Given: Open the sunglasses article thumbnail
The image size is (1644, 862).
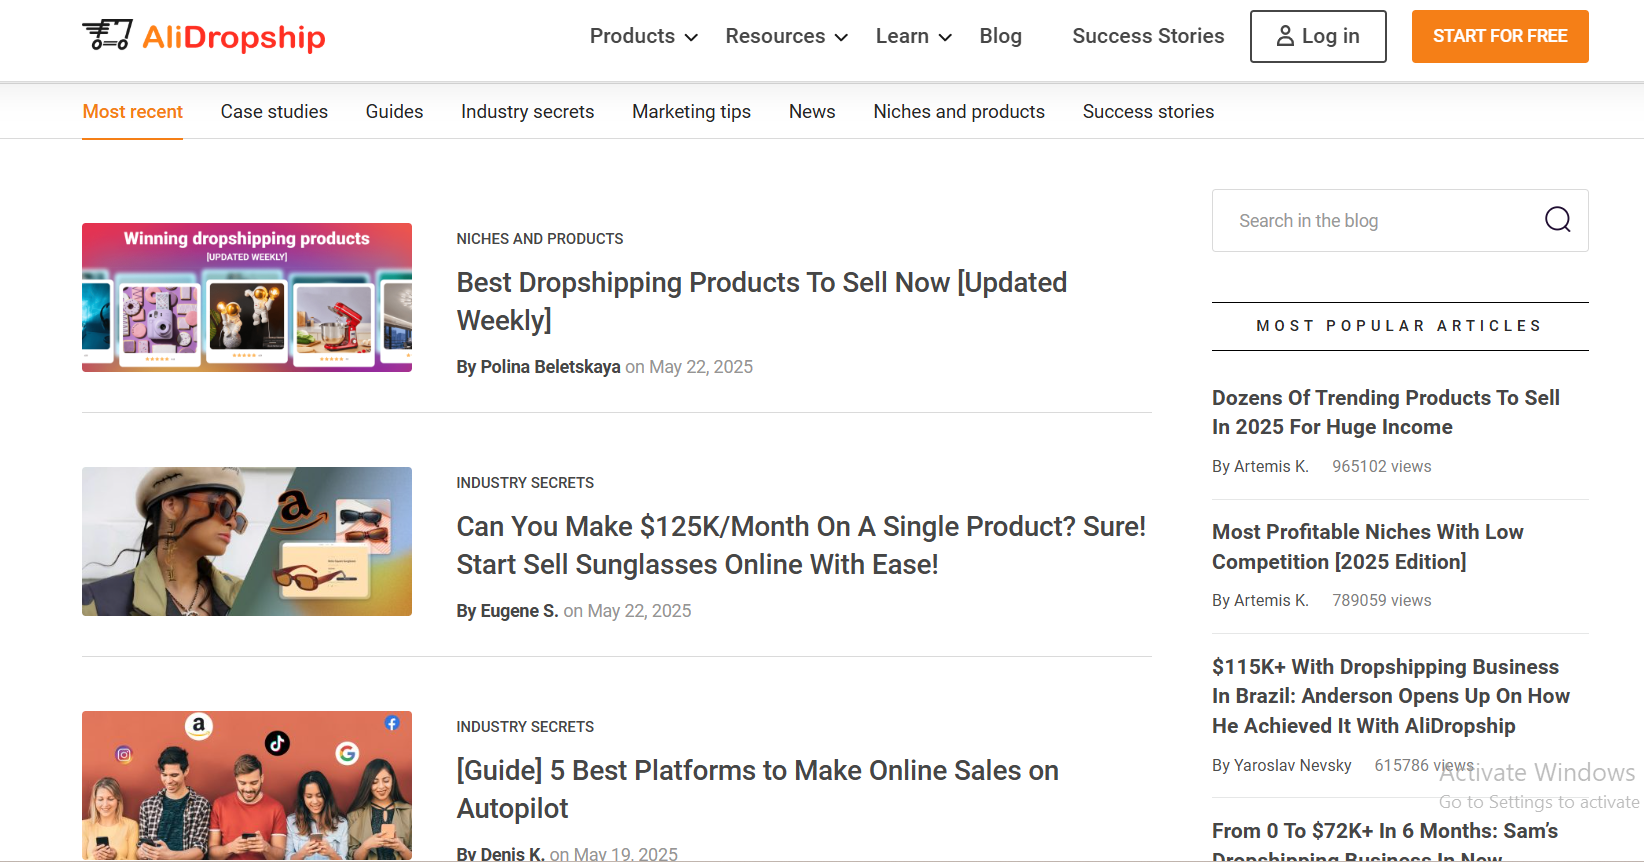Looking at the screenshot, I should [x=247, y=541].
